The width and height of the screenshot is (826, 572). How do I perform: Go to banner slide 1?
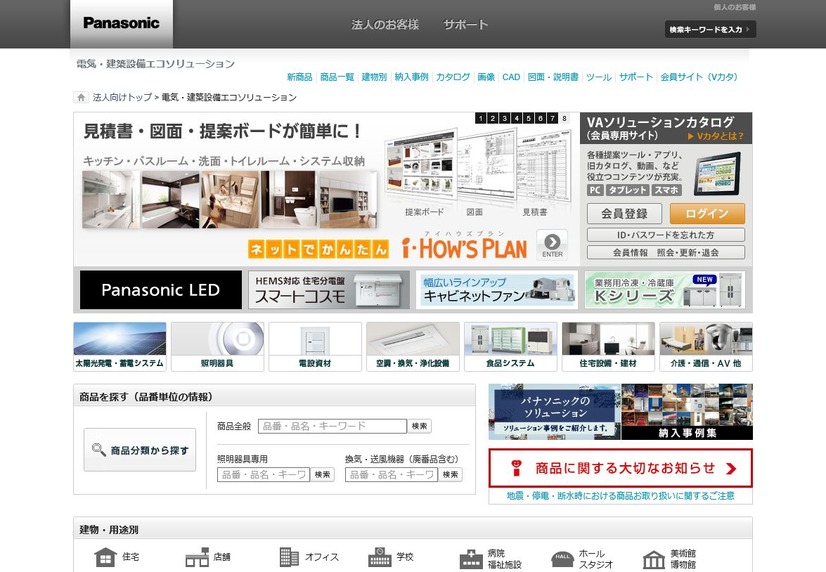tap(480, 119)
